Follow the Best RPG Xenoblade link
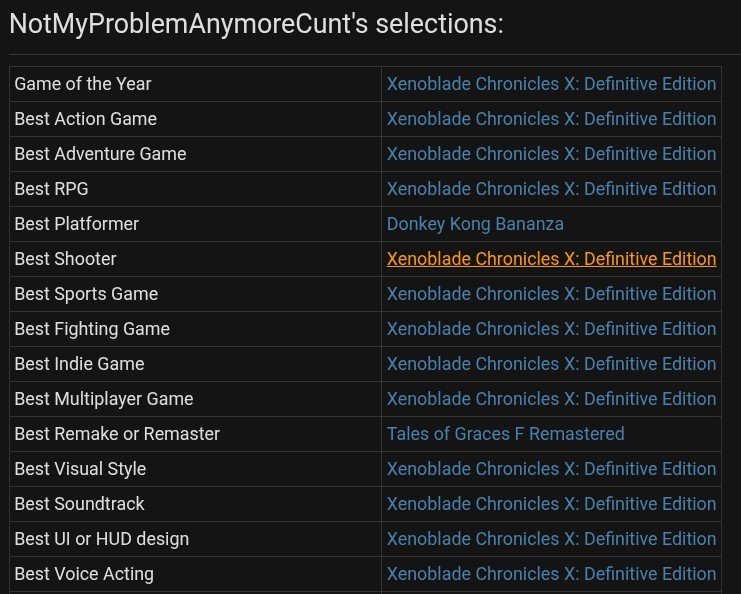This screenshot has width=741, height=594. click(551, 189)
